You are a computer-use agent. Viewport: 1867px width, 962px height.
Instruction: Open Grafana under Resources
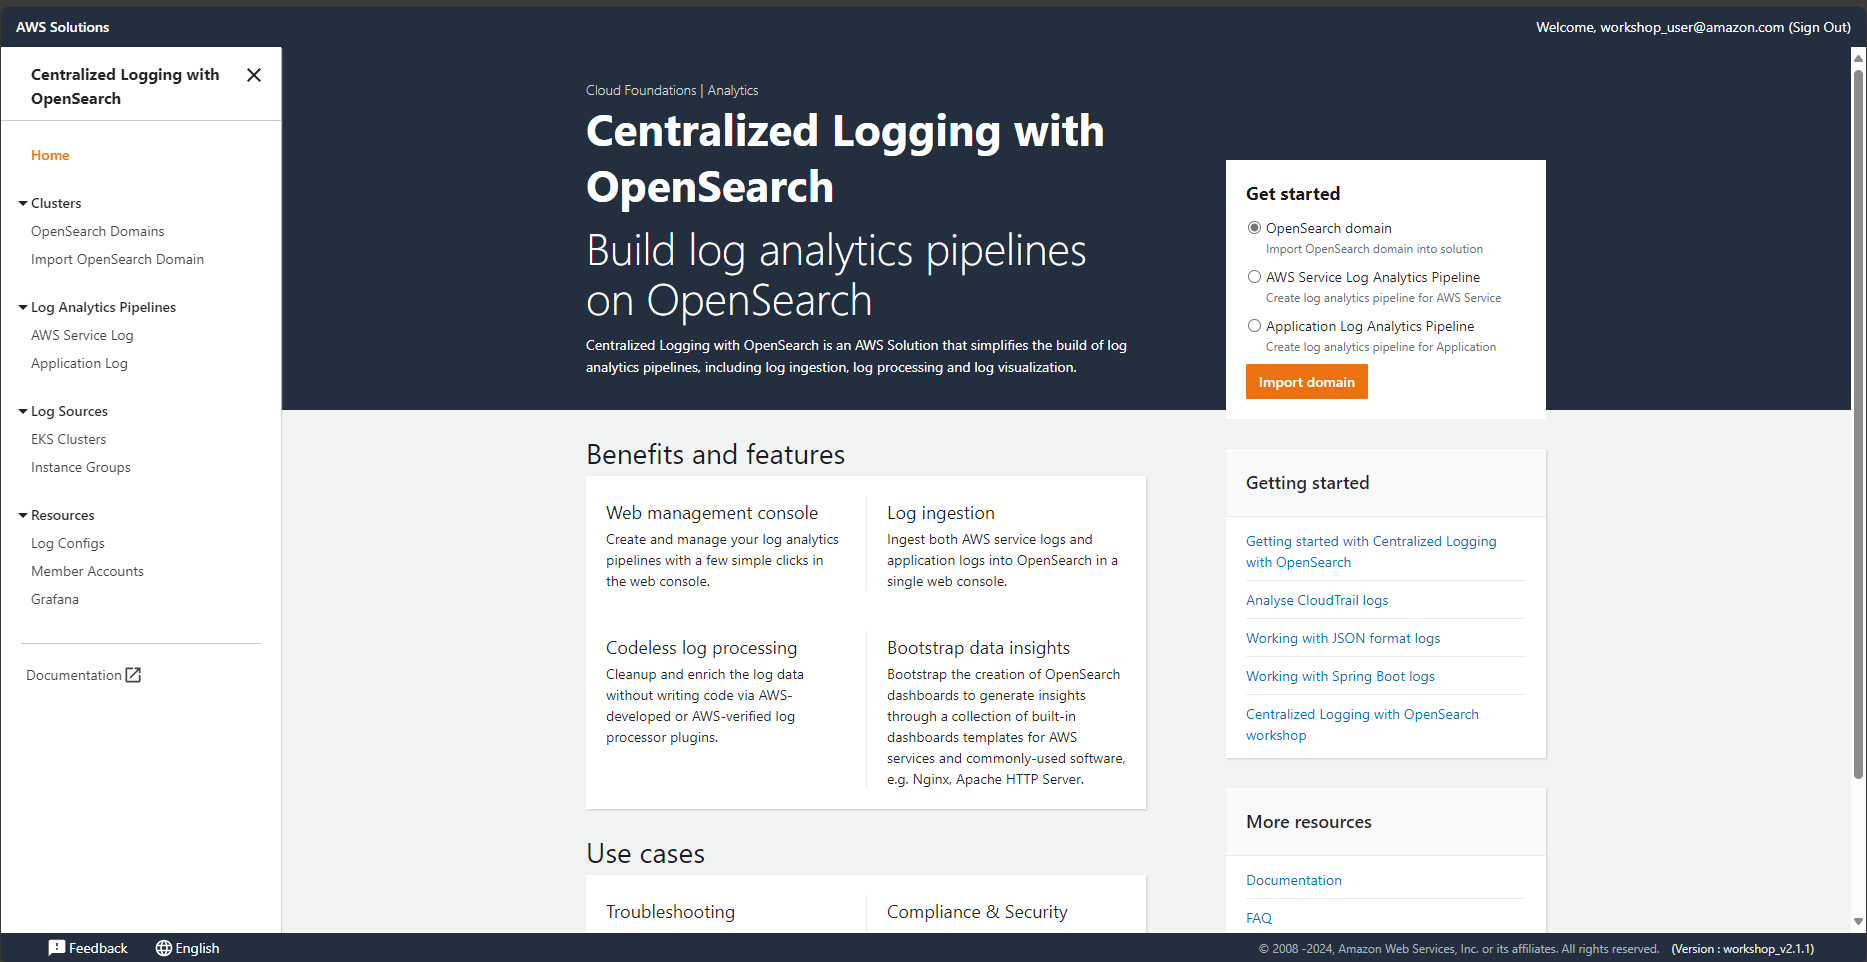[x=55, y=598]
